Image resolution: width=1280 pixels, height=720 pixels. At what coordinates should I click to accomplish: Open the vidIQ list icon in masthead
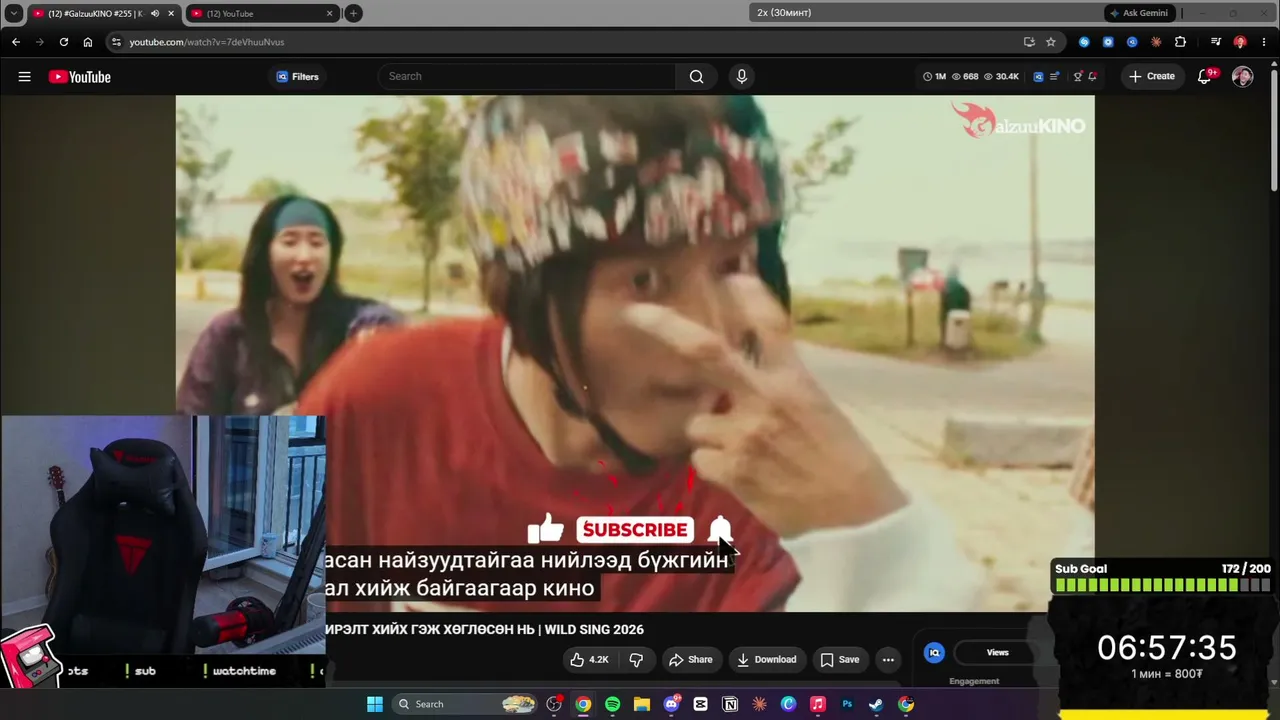pos(1054,77)
